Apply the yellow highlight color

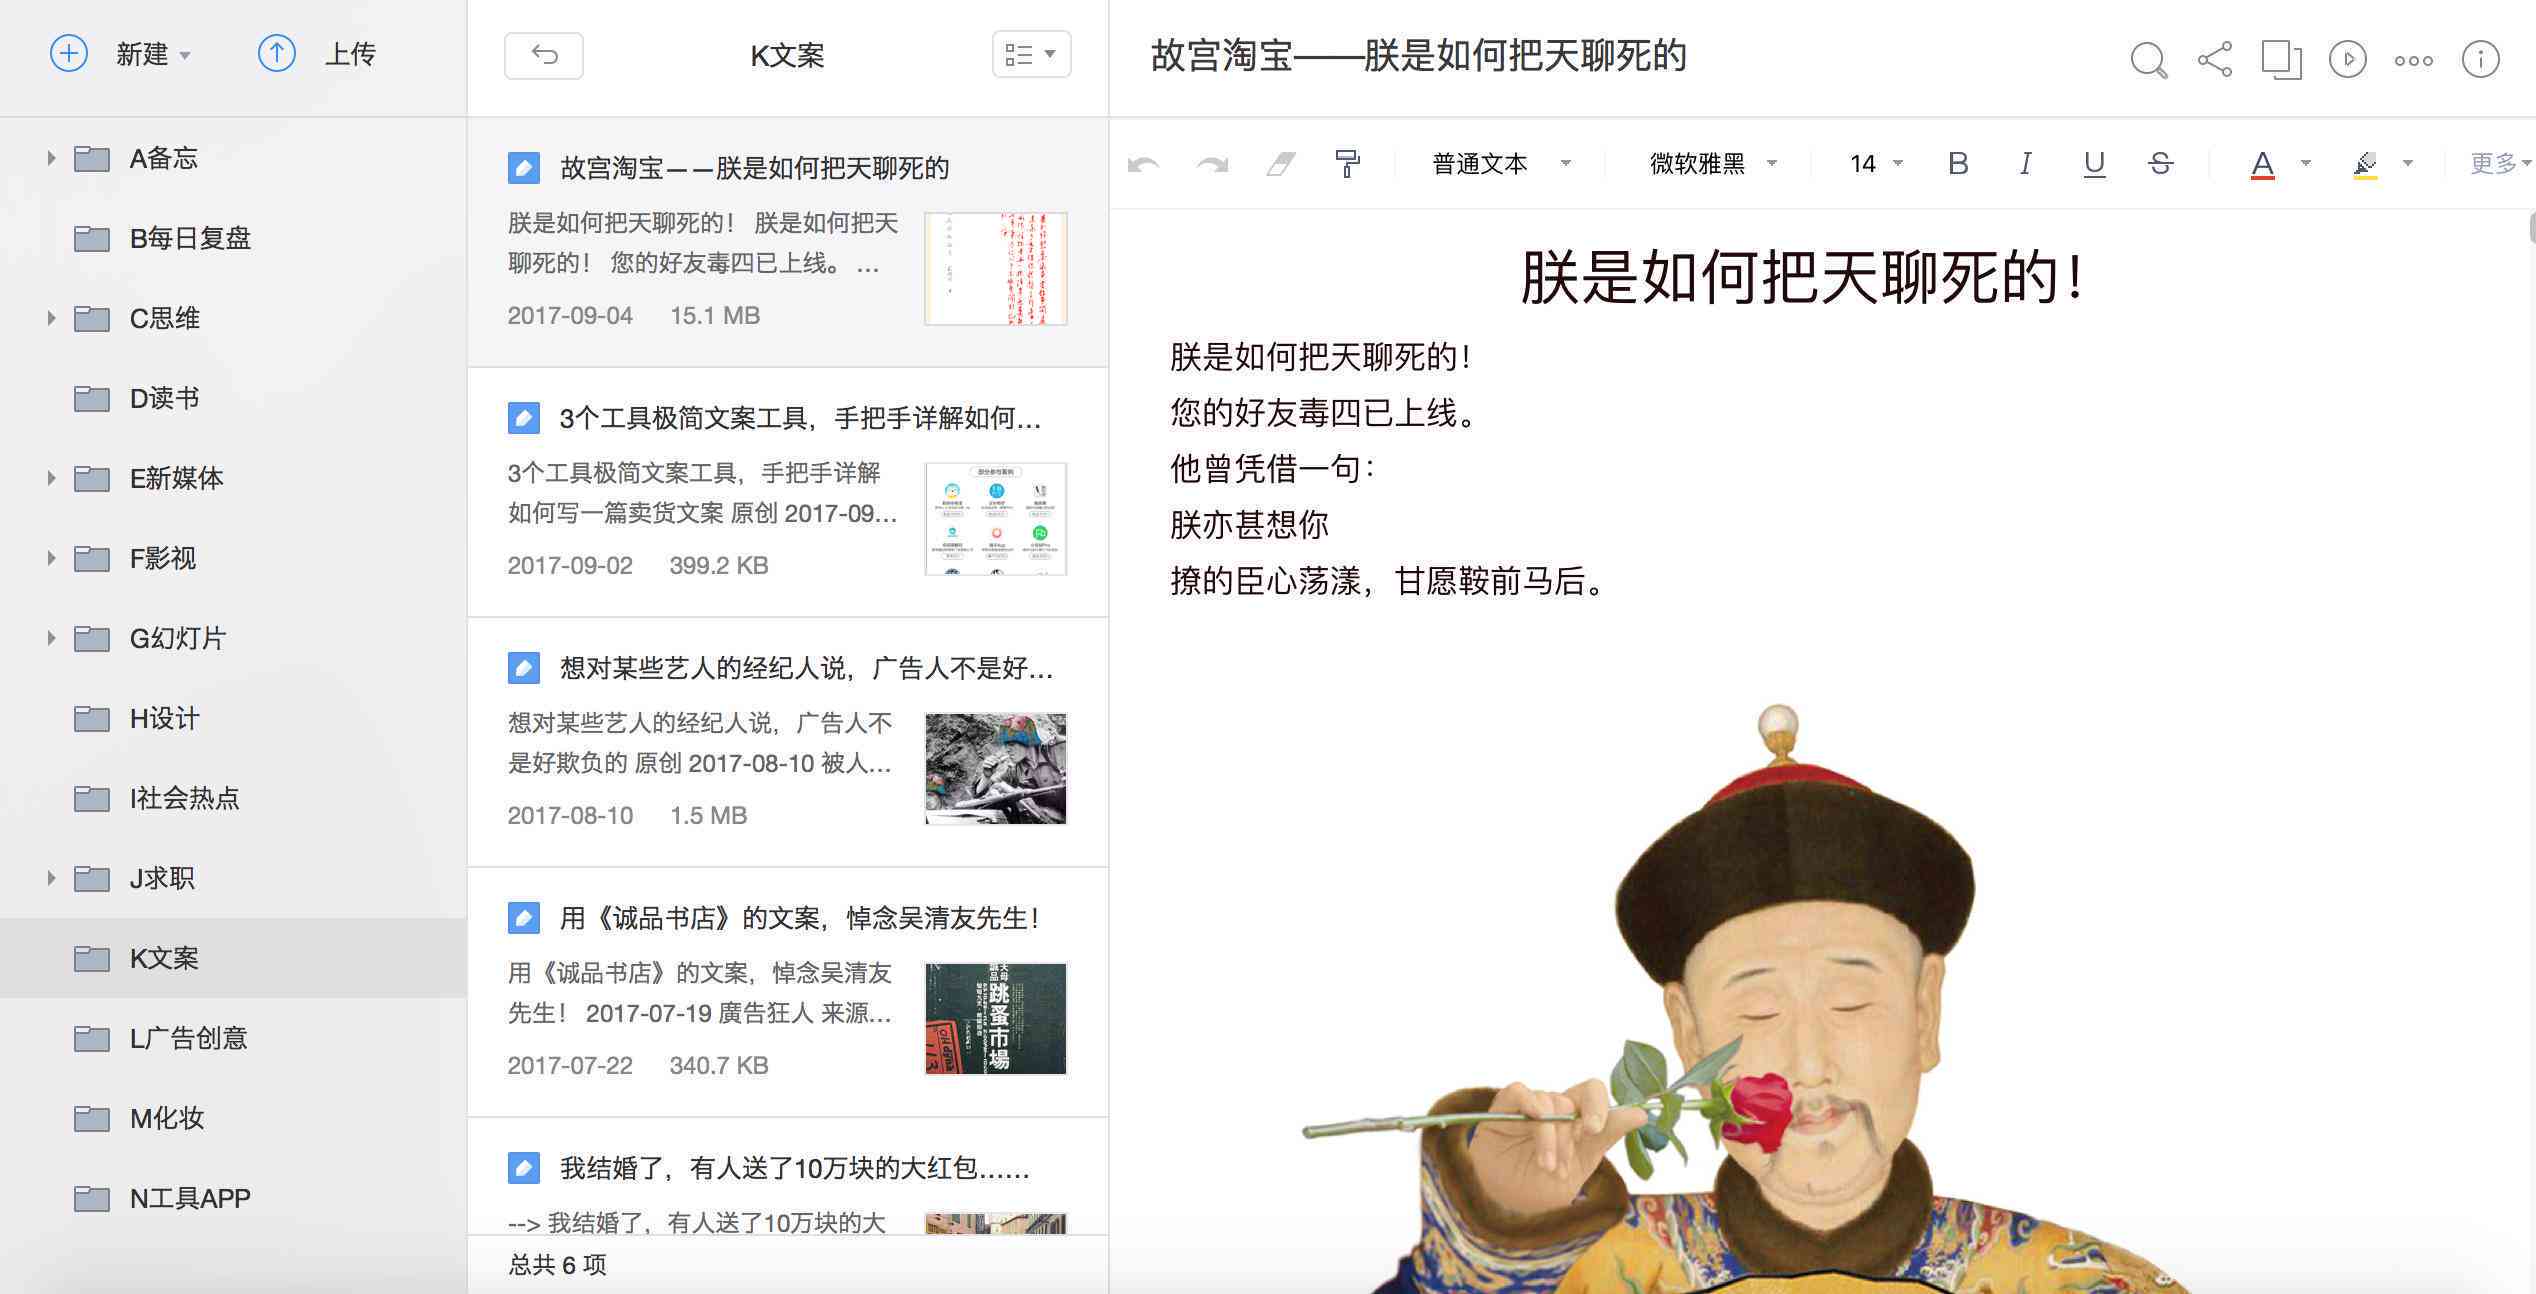coord(2365,164)
